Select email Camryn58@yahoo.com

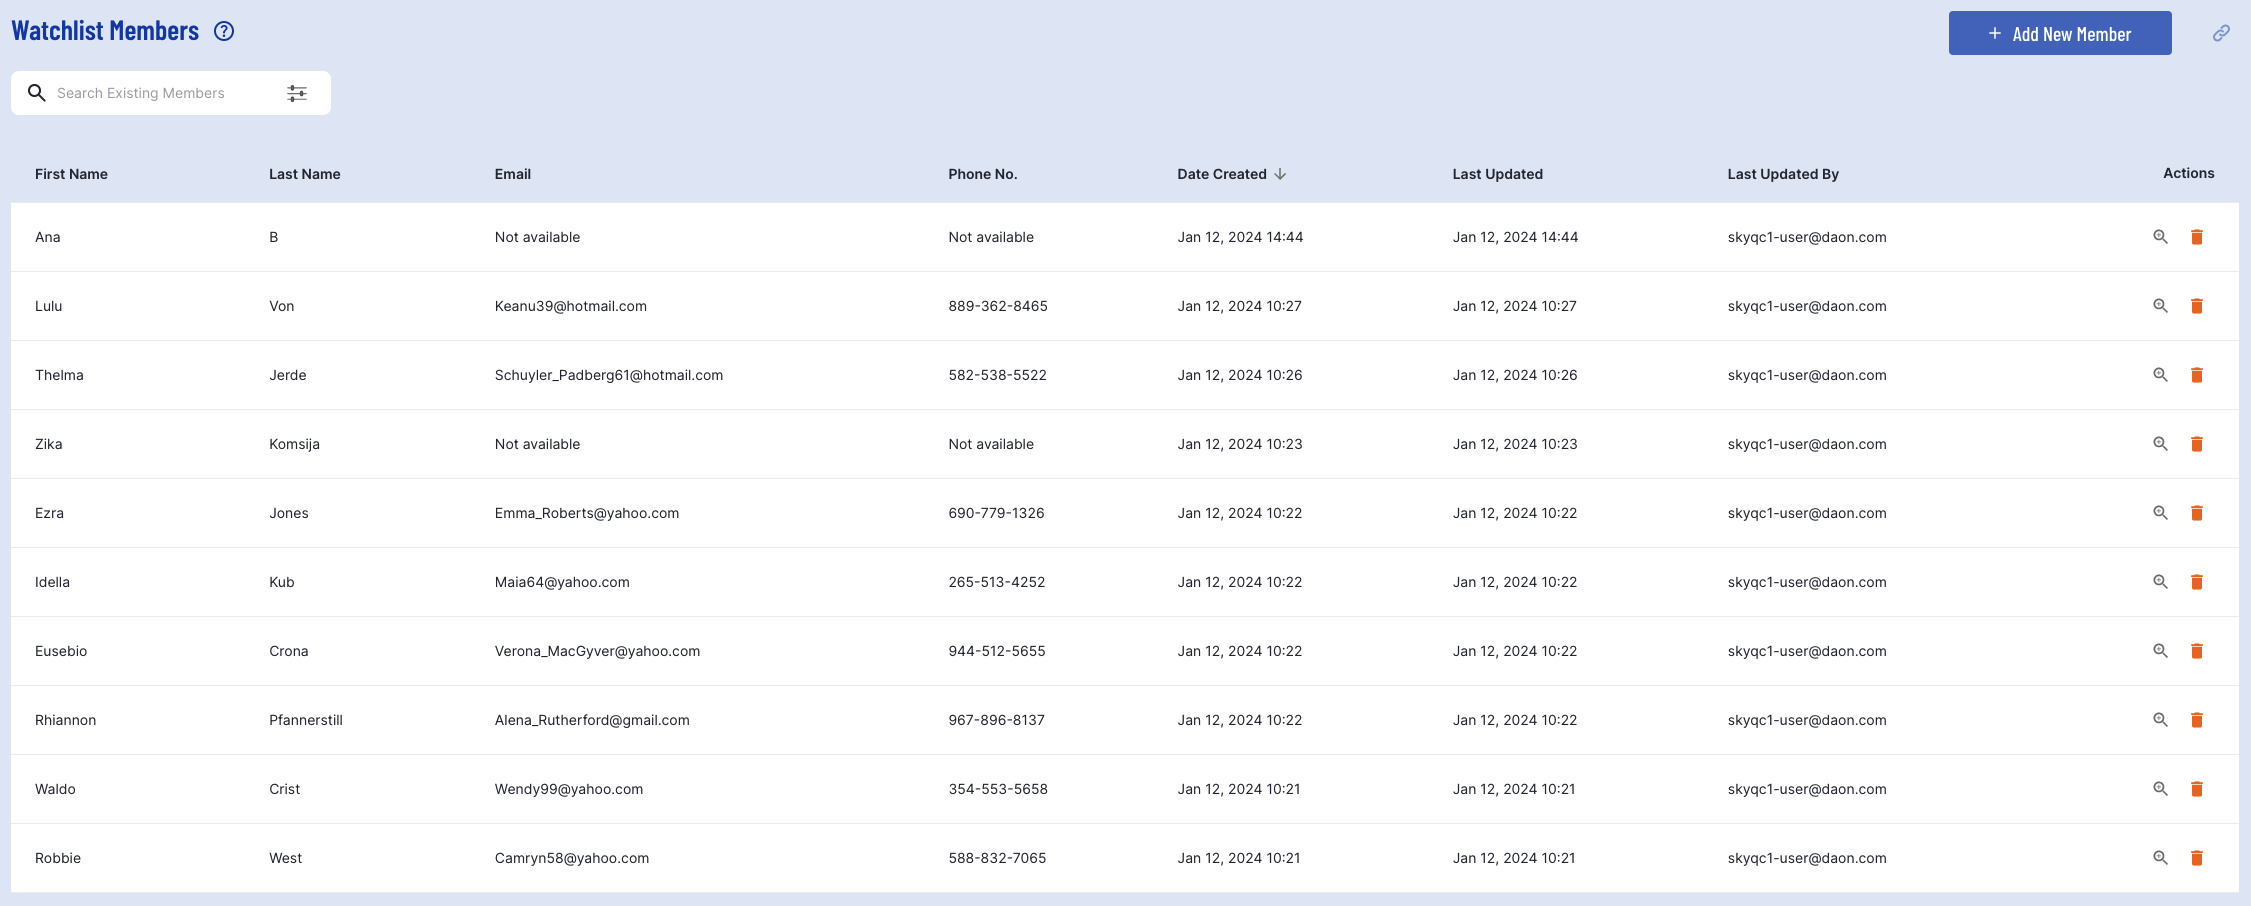pos(572,858)
